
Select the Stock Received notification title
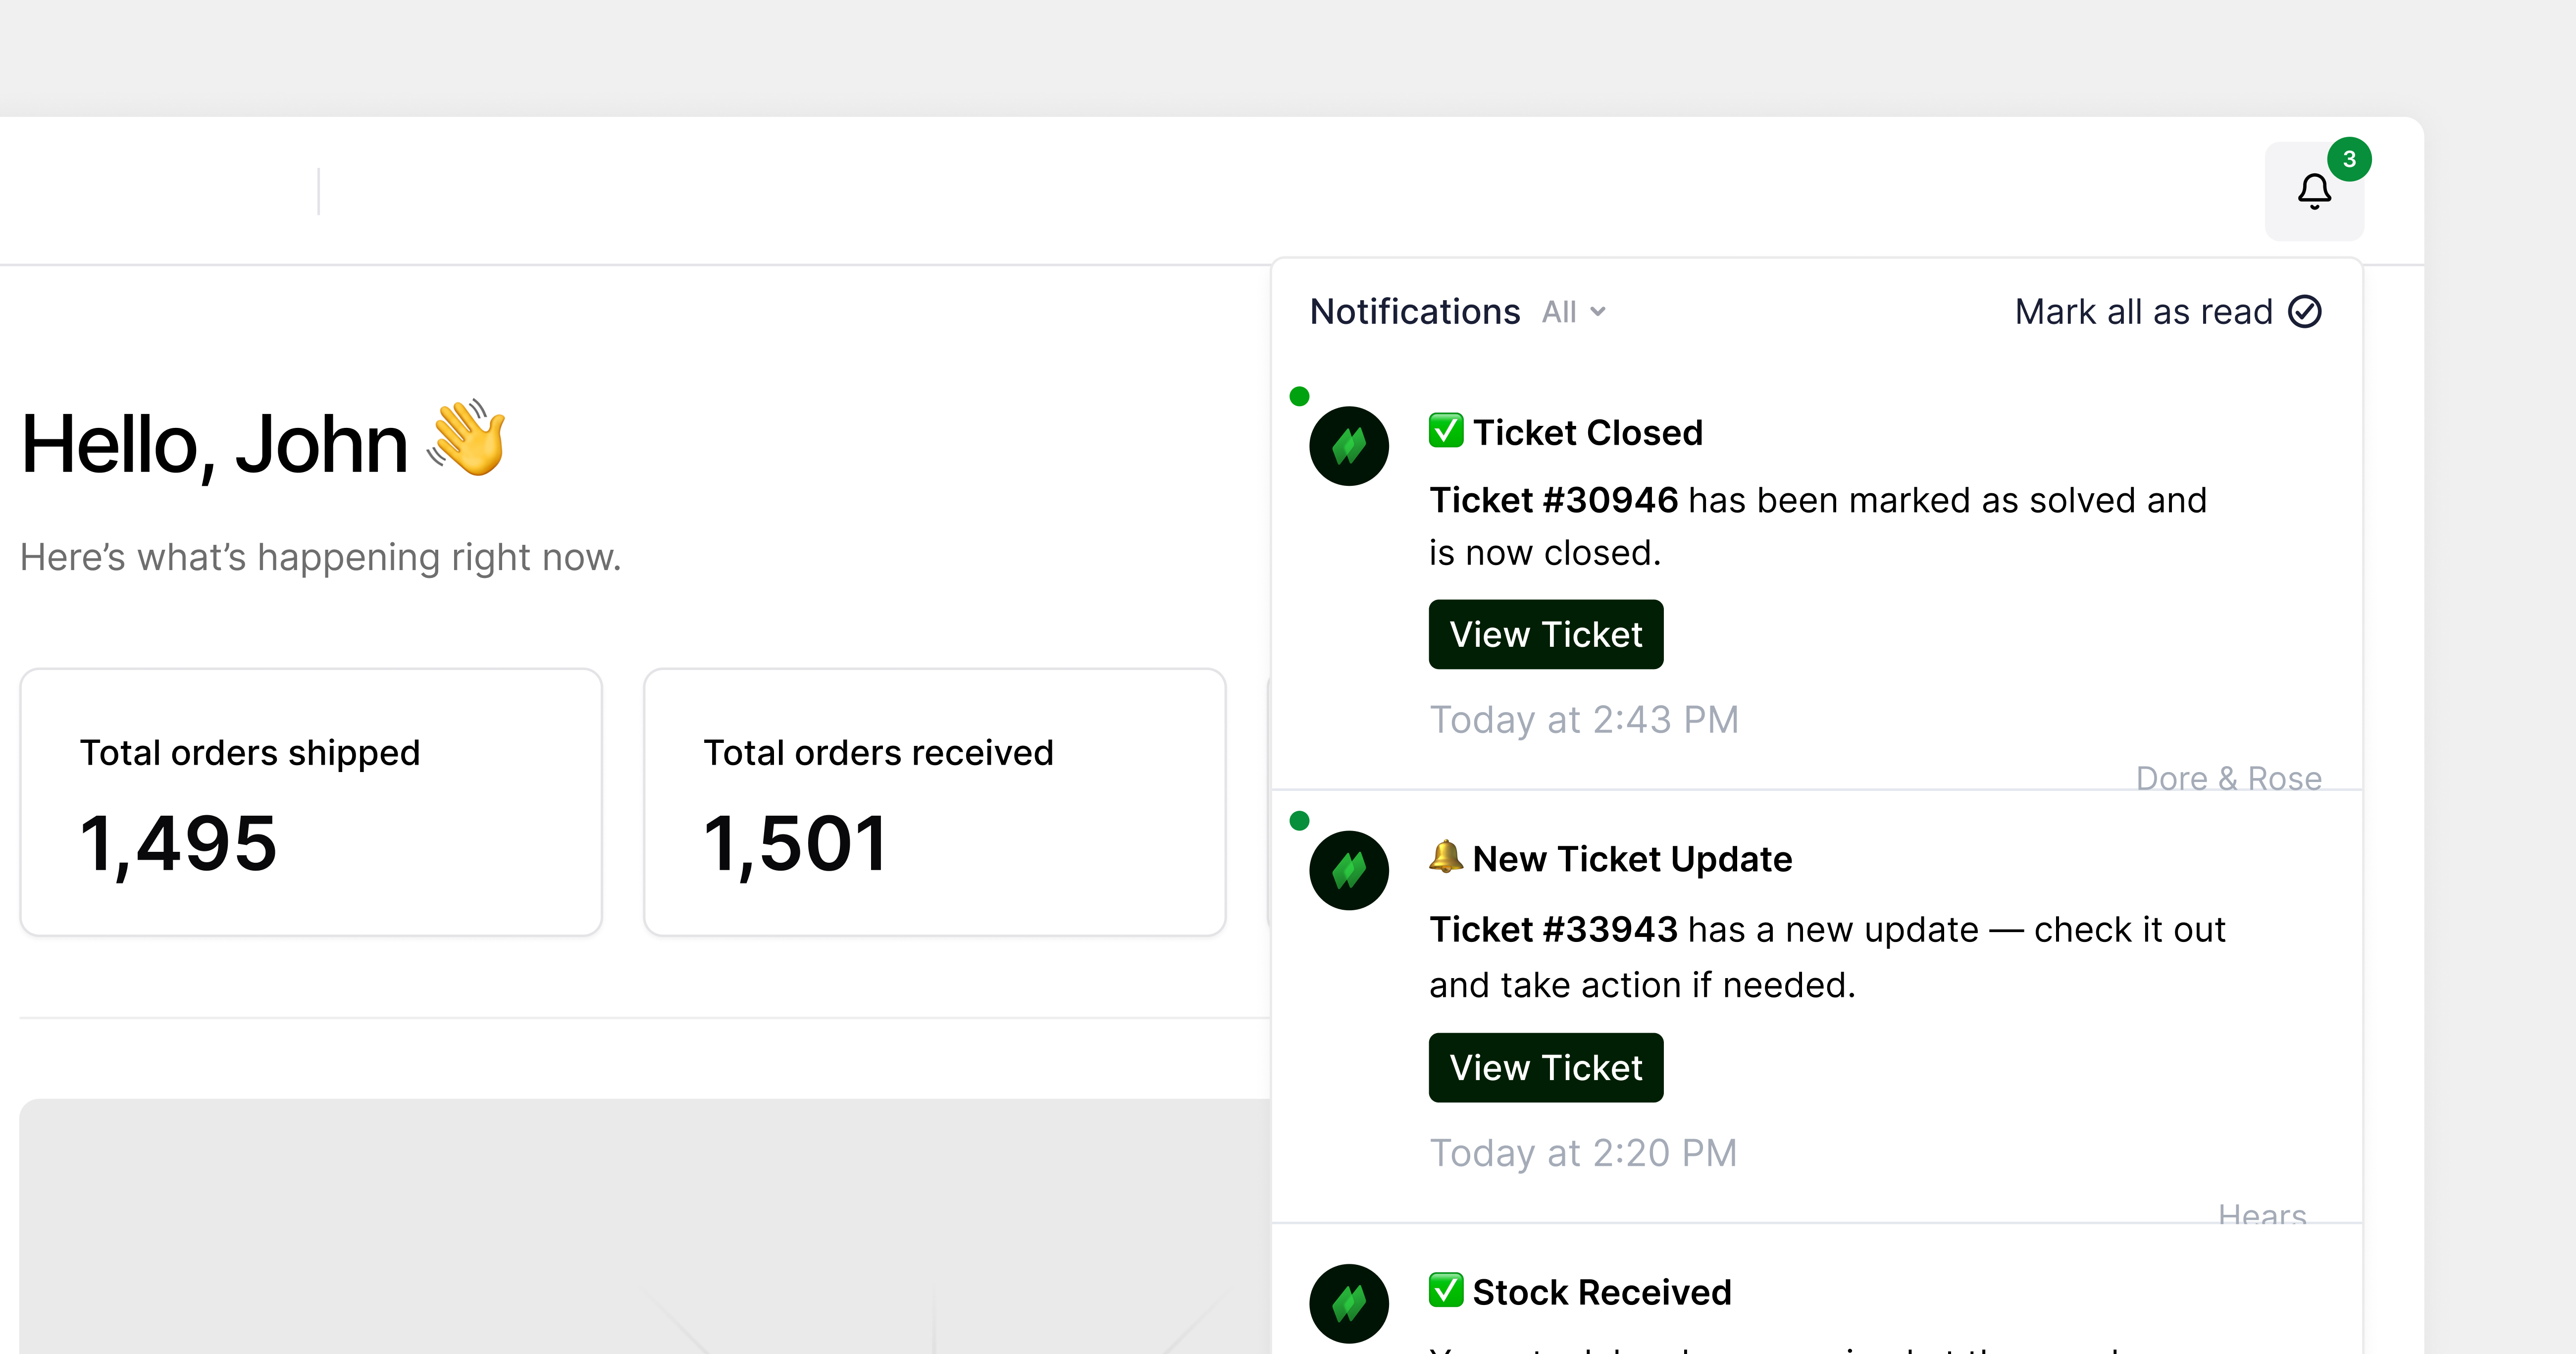[1601, 1292]
